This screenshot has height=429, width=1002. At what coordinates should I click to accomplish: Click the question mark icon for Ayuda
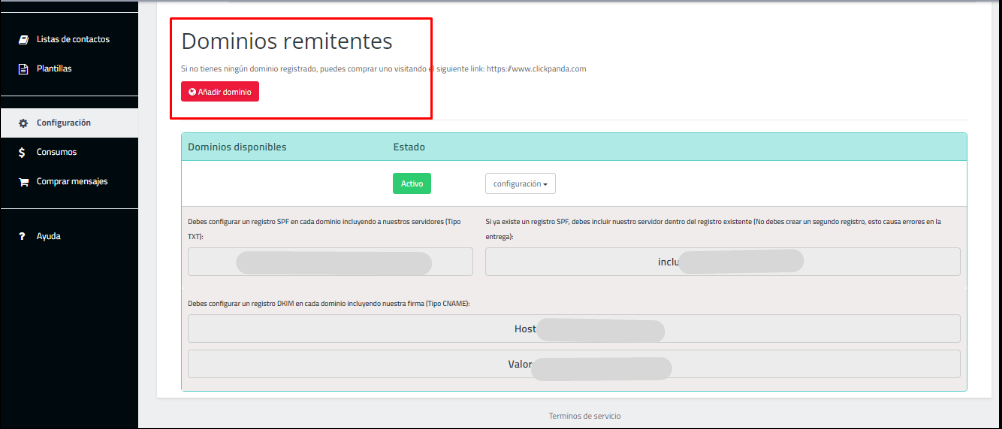pyautogui.click(x=23, y=237)
